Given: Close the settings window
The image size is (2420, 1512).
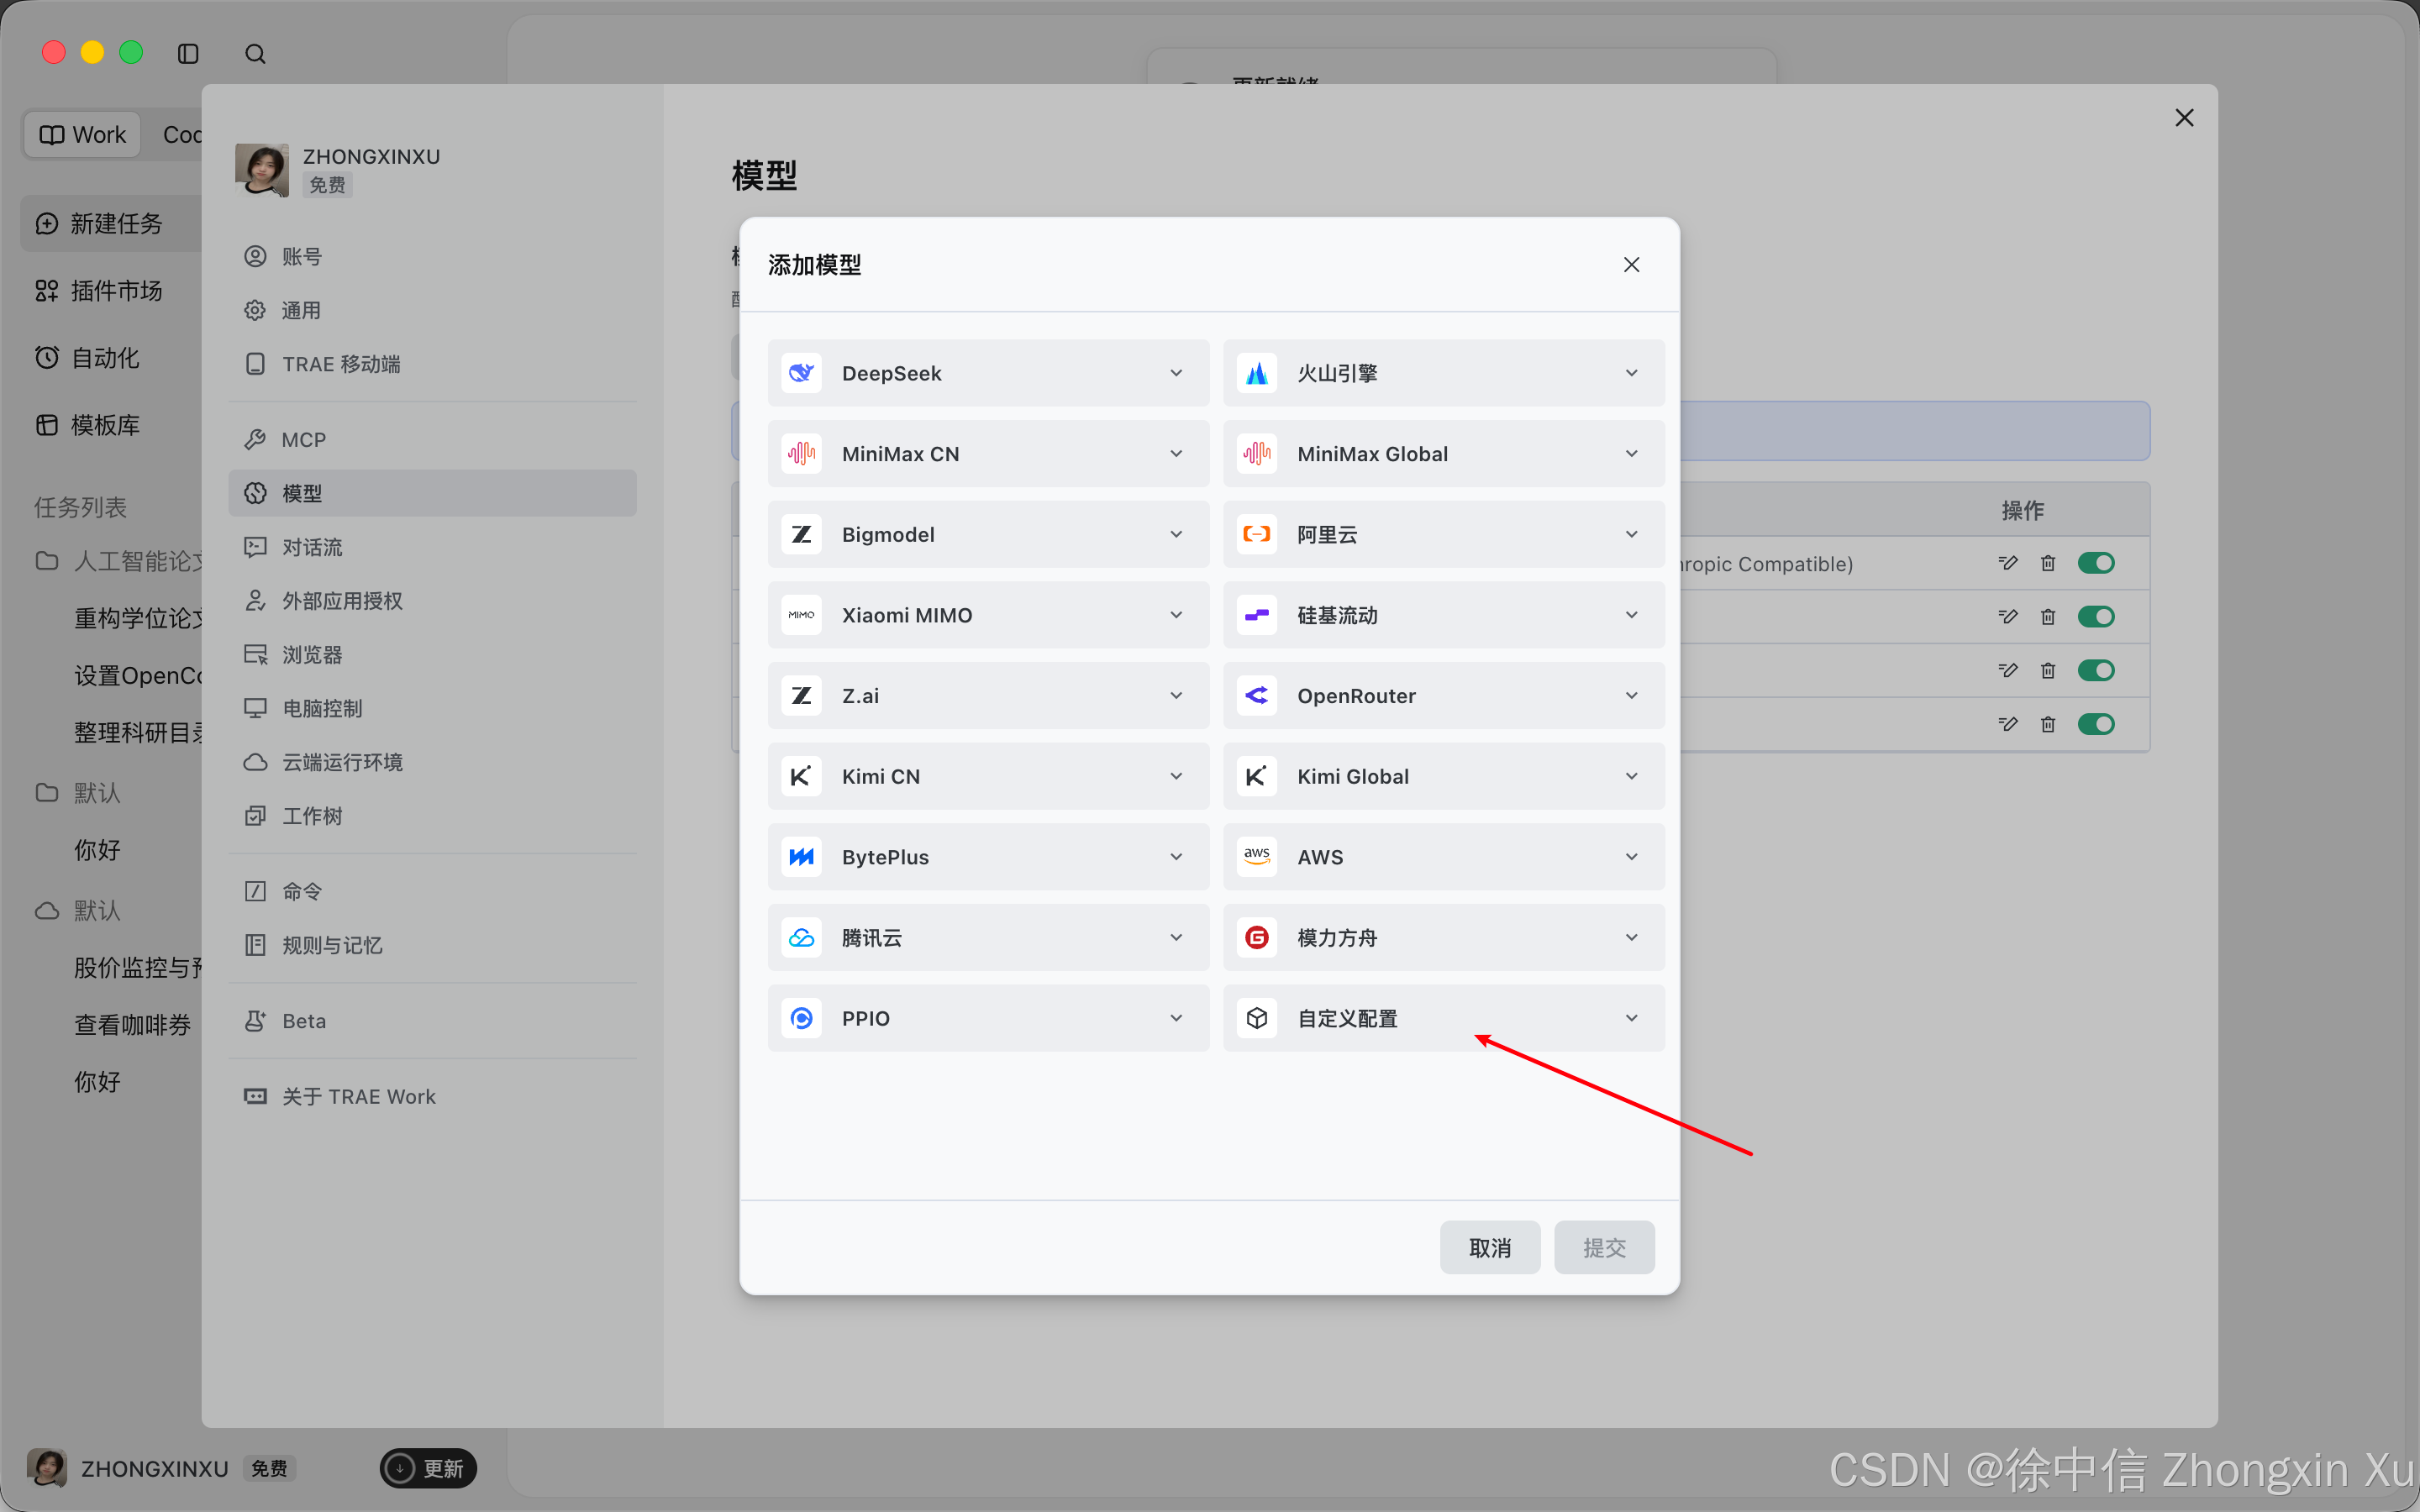Looking at the screenshot, I should [x=2184, y=118].
